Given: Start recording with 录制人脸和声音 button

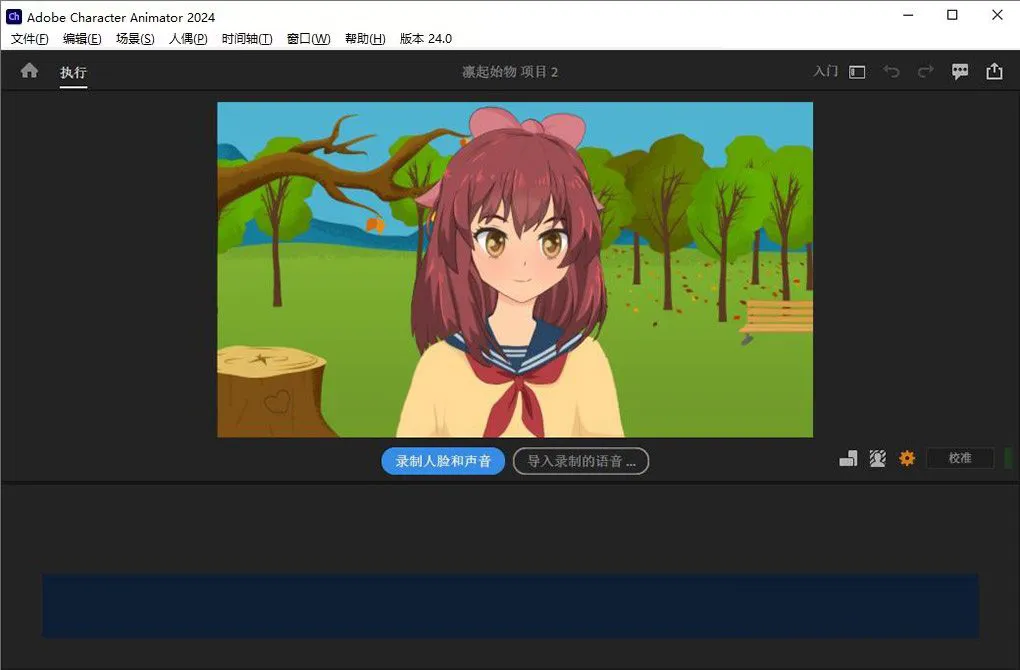Looking at the screenshot, I should coord(443,461).
